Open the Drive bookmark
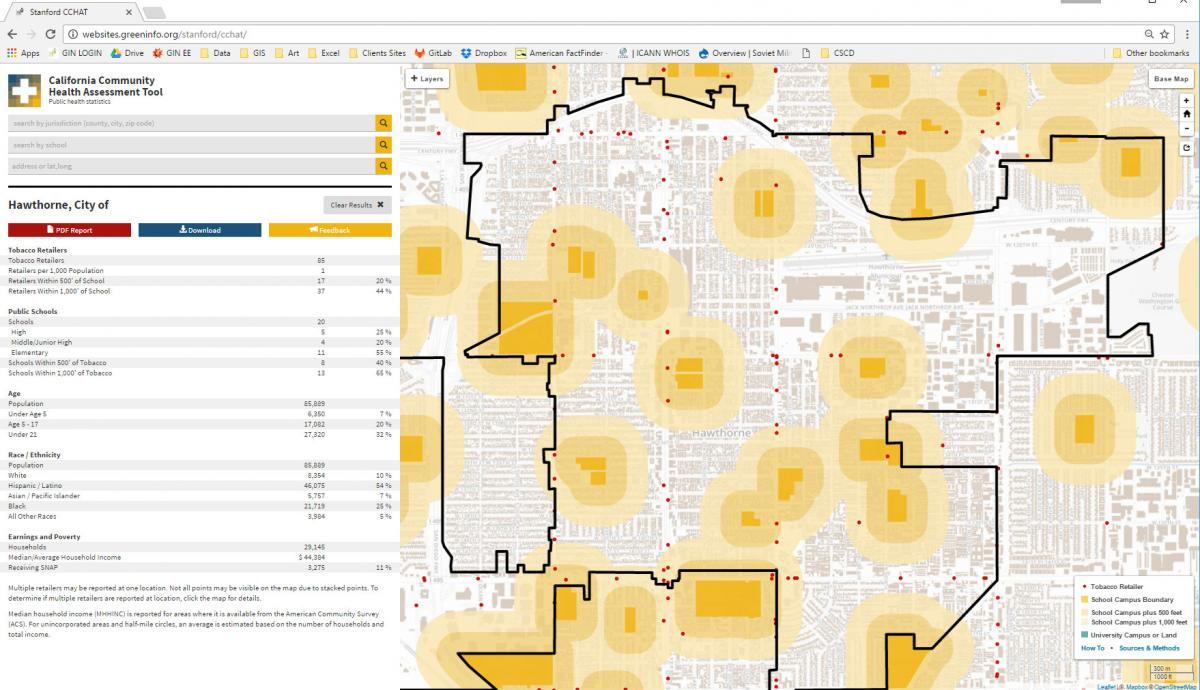The width and height of the screenshot is (1200, 690). pos(127,53)
